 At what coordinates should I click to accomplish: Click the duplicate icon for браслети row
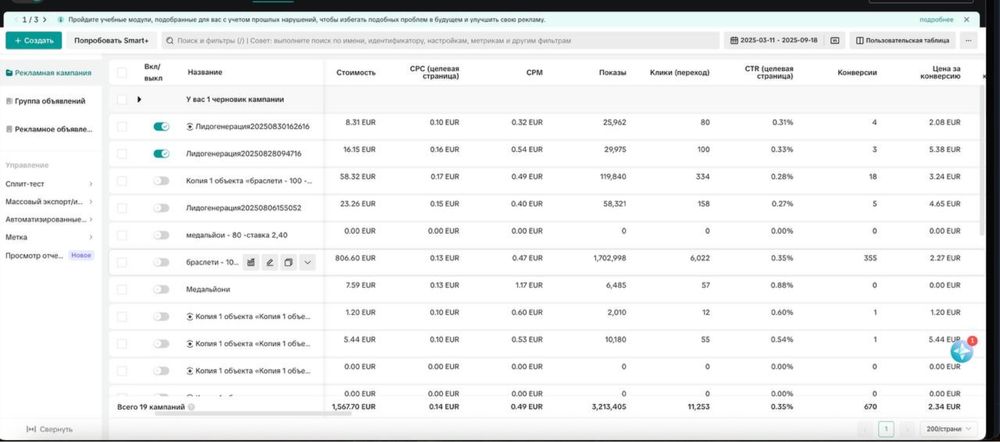click(x=288, y=262)
